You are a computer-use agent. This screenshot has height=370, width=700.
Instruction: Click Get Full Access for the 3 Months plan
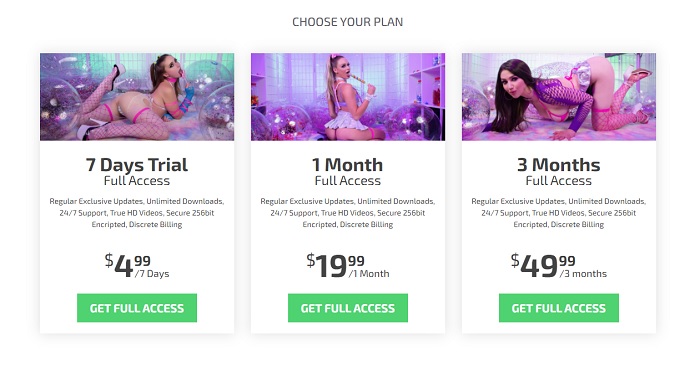click(x=559, y=308)
